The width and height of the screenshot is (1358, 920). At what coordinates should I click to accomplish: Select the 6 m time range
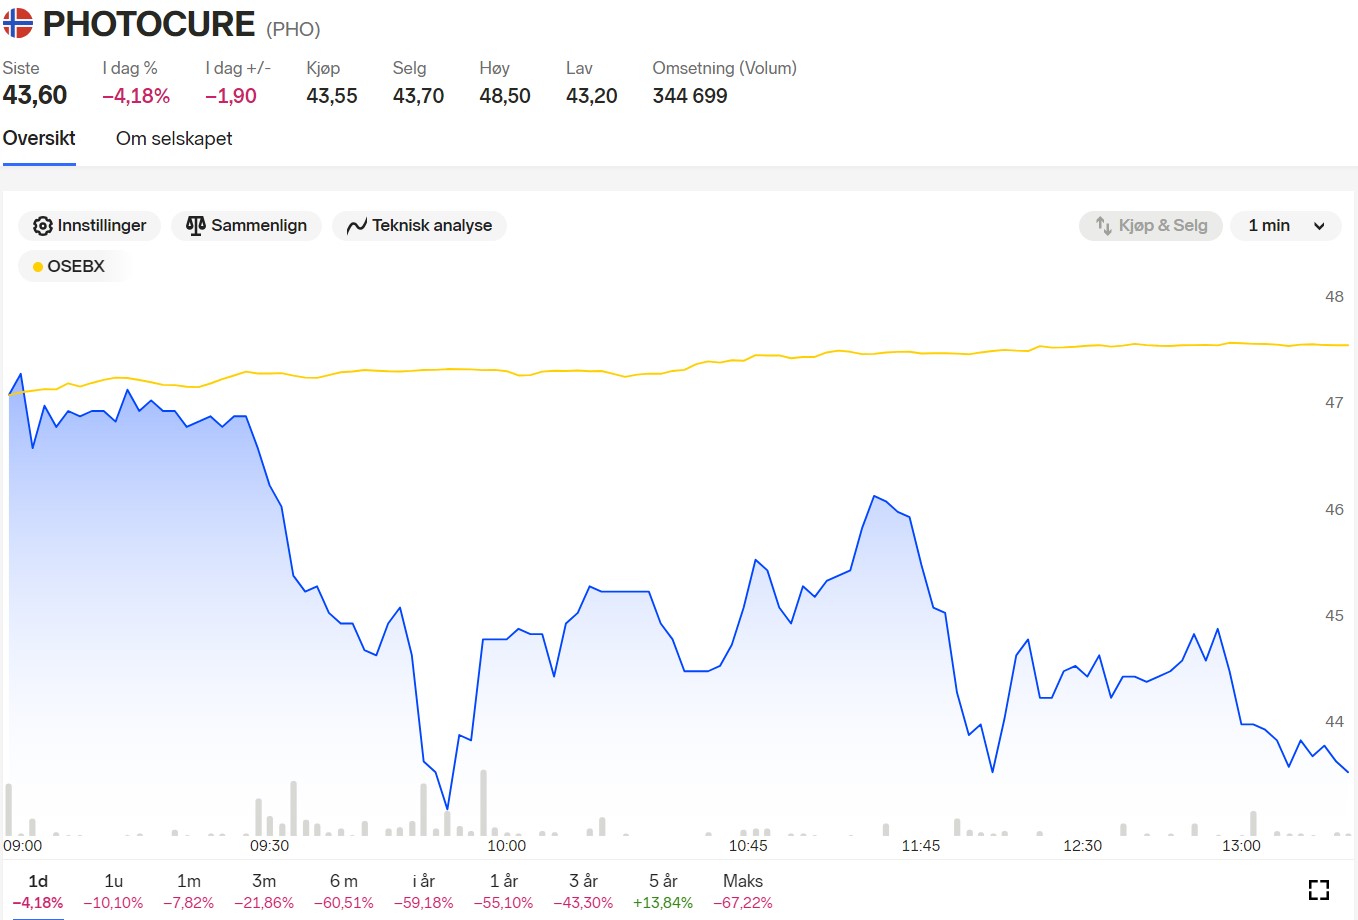pyautogui.click(x=343, y=890)
